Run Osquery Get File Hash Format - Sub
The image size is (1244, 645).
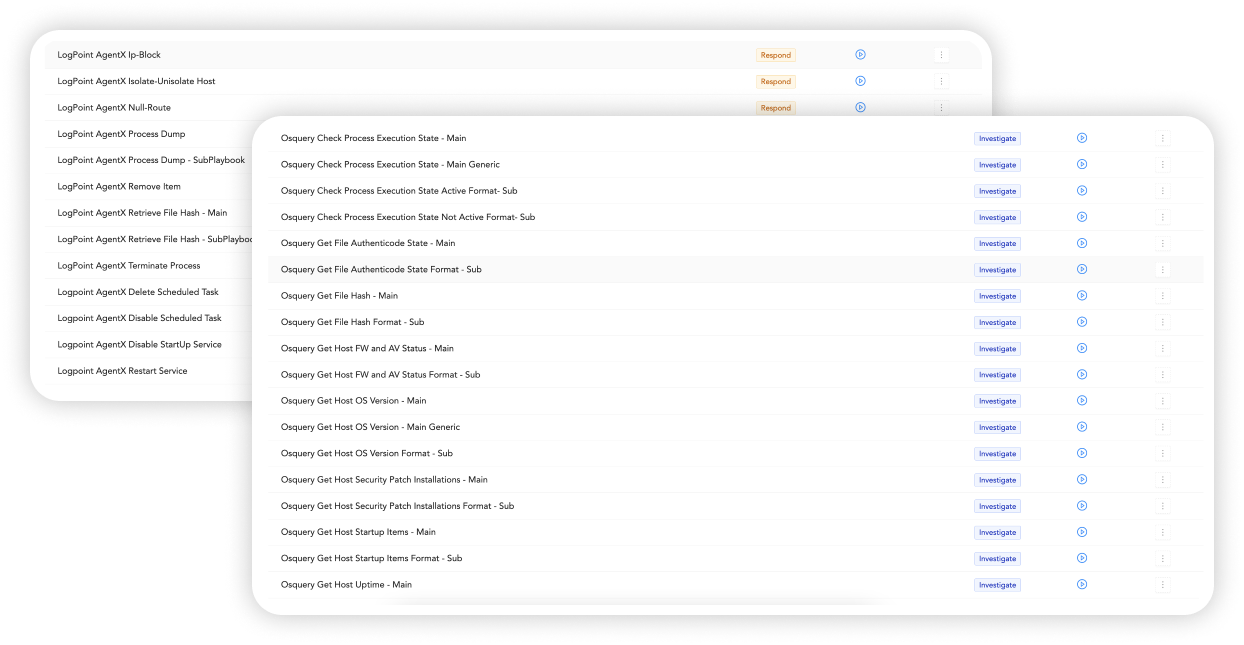(1082, 322)
